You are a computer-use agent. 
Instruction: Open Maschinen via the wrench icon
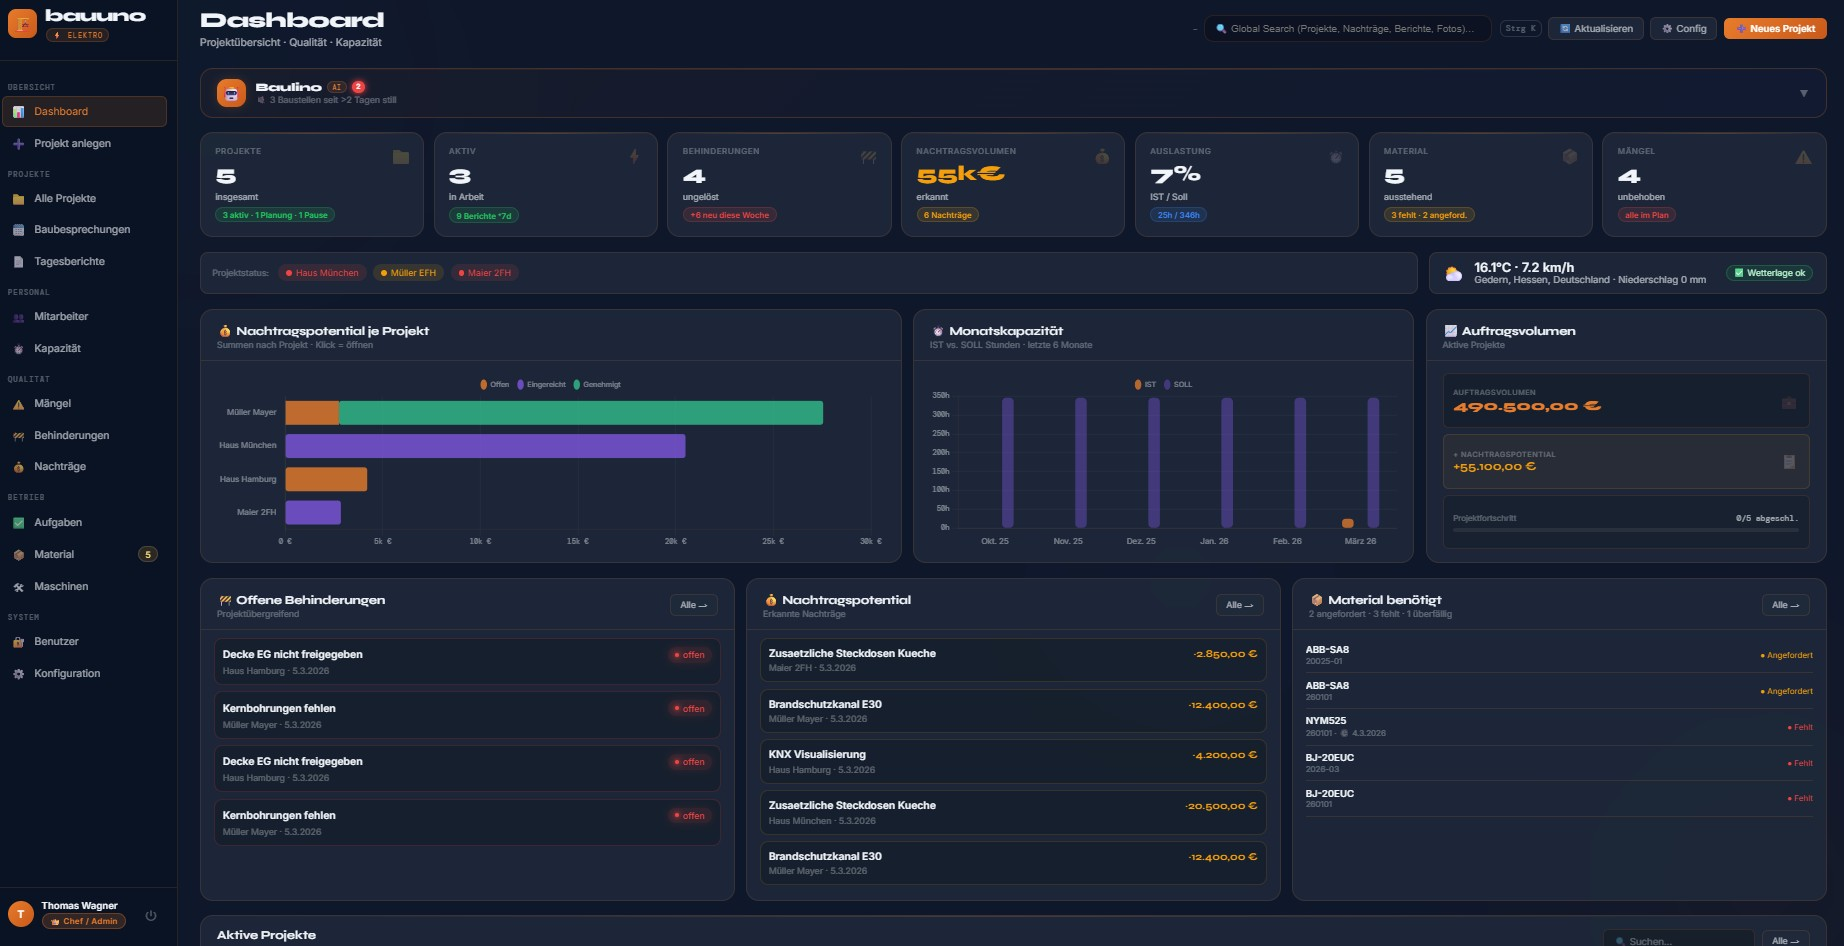pos(19,586)
